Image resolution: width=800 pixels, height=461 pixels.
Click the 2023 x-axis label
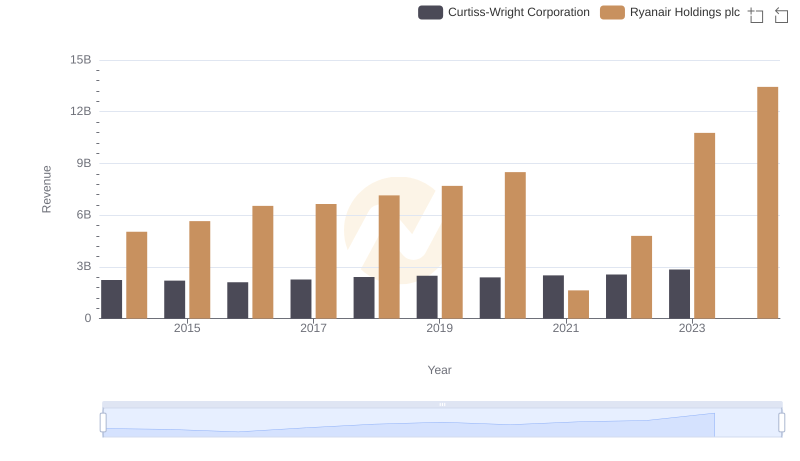point(692,328)
